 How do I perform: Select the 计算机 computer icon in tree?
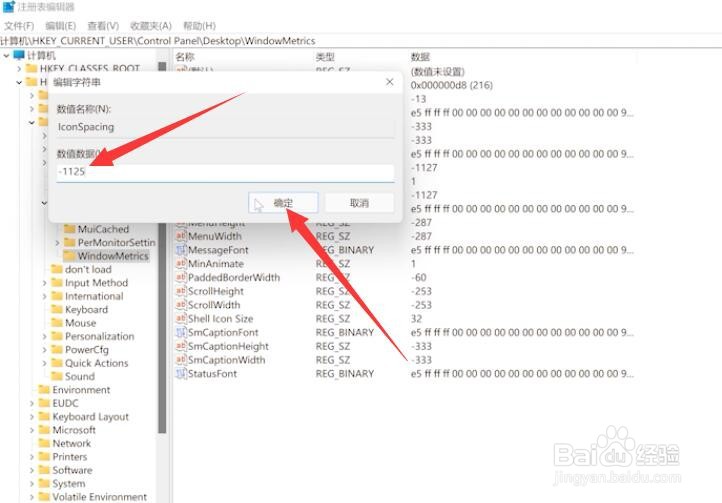[x=19, y=55]
